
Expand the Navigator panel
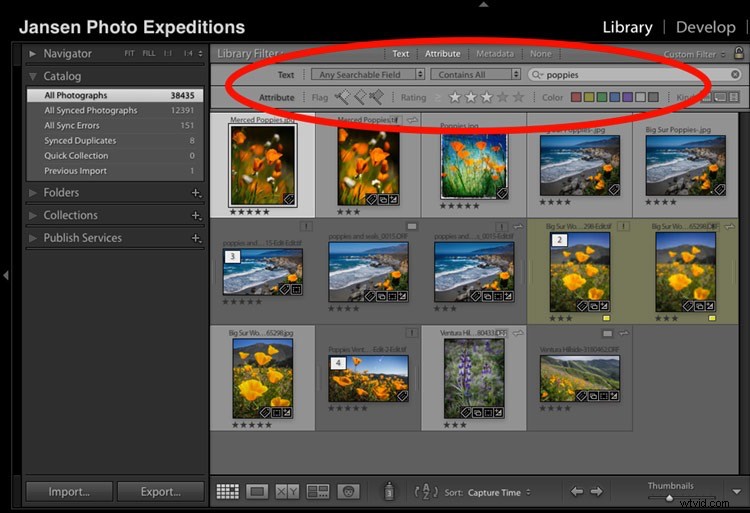[33, 54]
